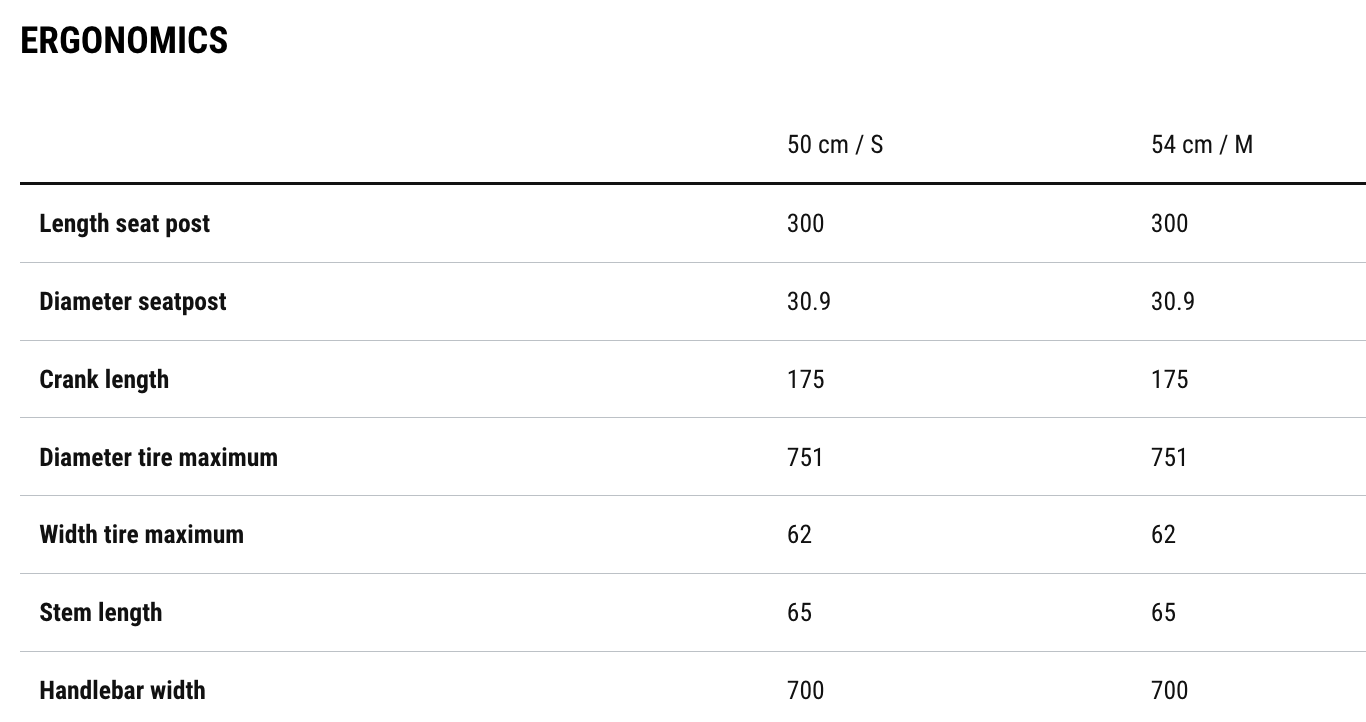
Task: Click tire diameter 751 in the S column
Action: [x=805, y=457]
